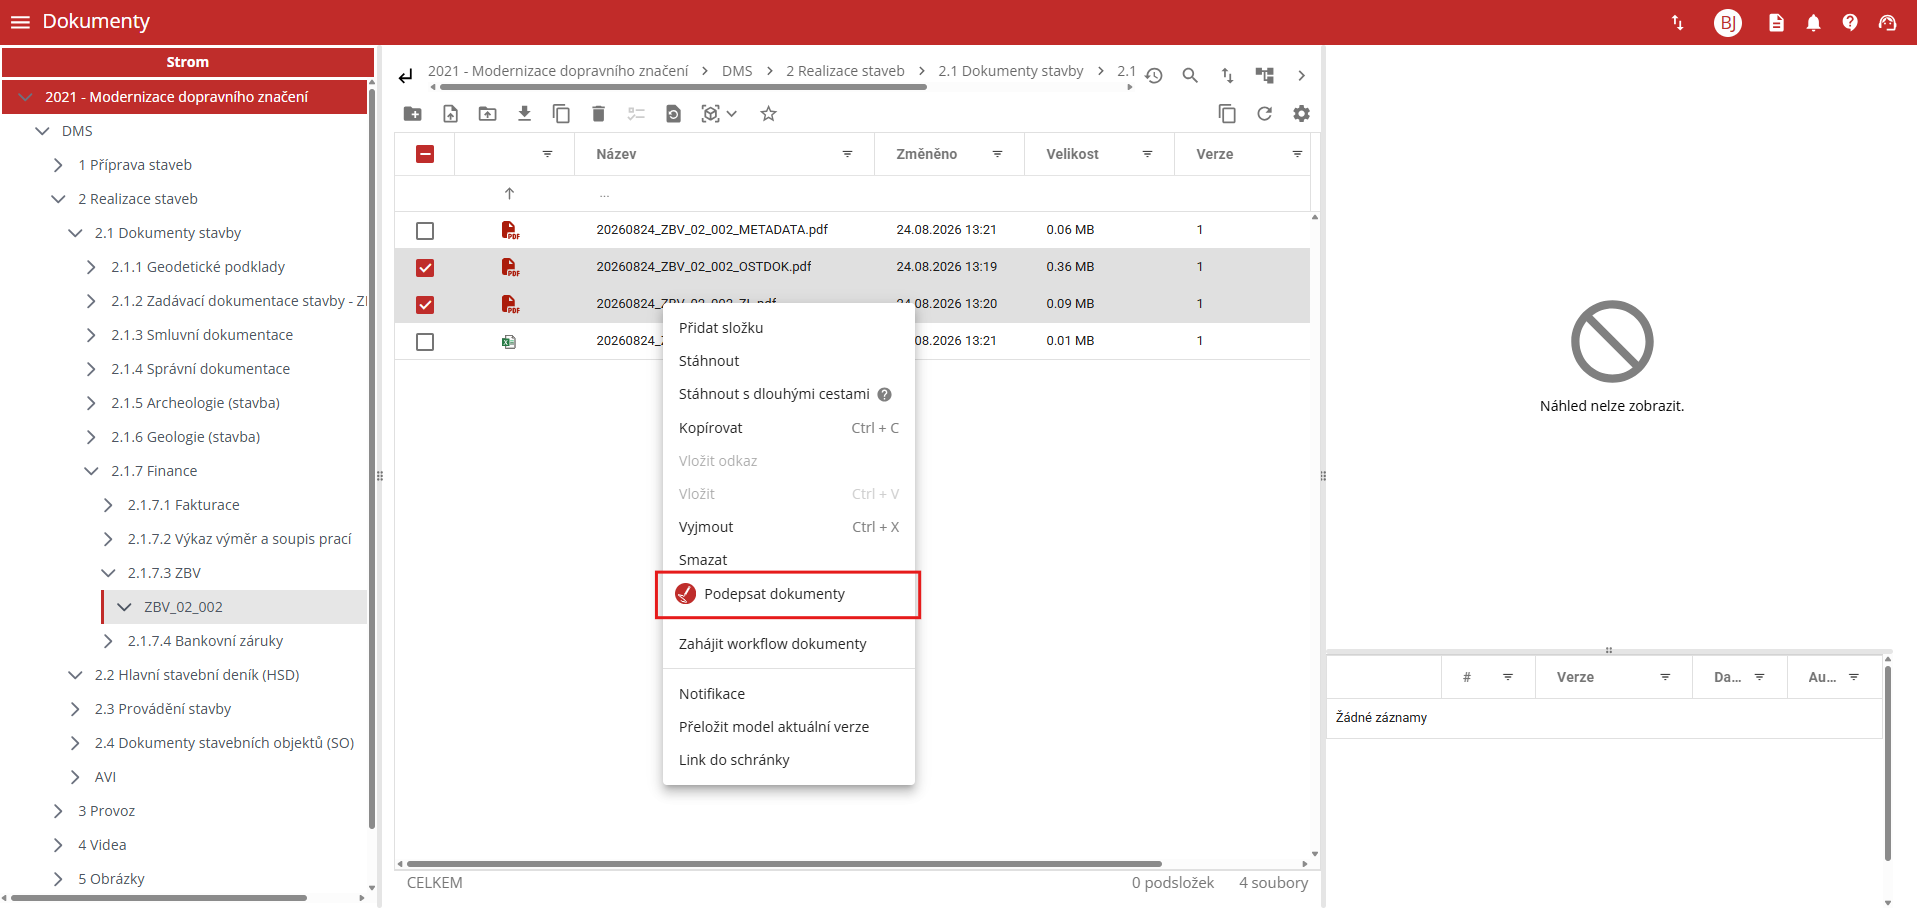Click the upload folder toolbar icon
Image resolution: width=1917 pixels, height=908 pixels.
(x=487, y=114)
